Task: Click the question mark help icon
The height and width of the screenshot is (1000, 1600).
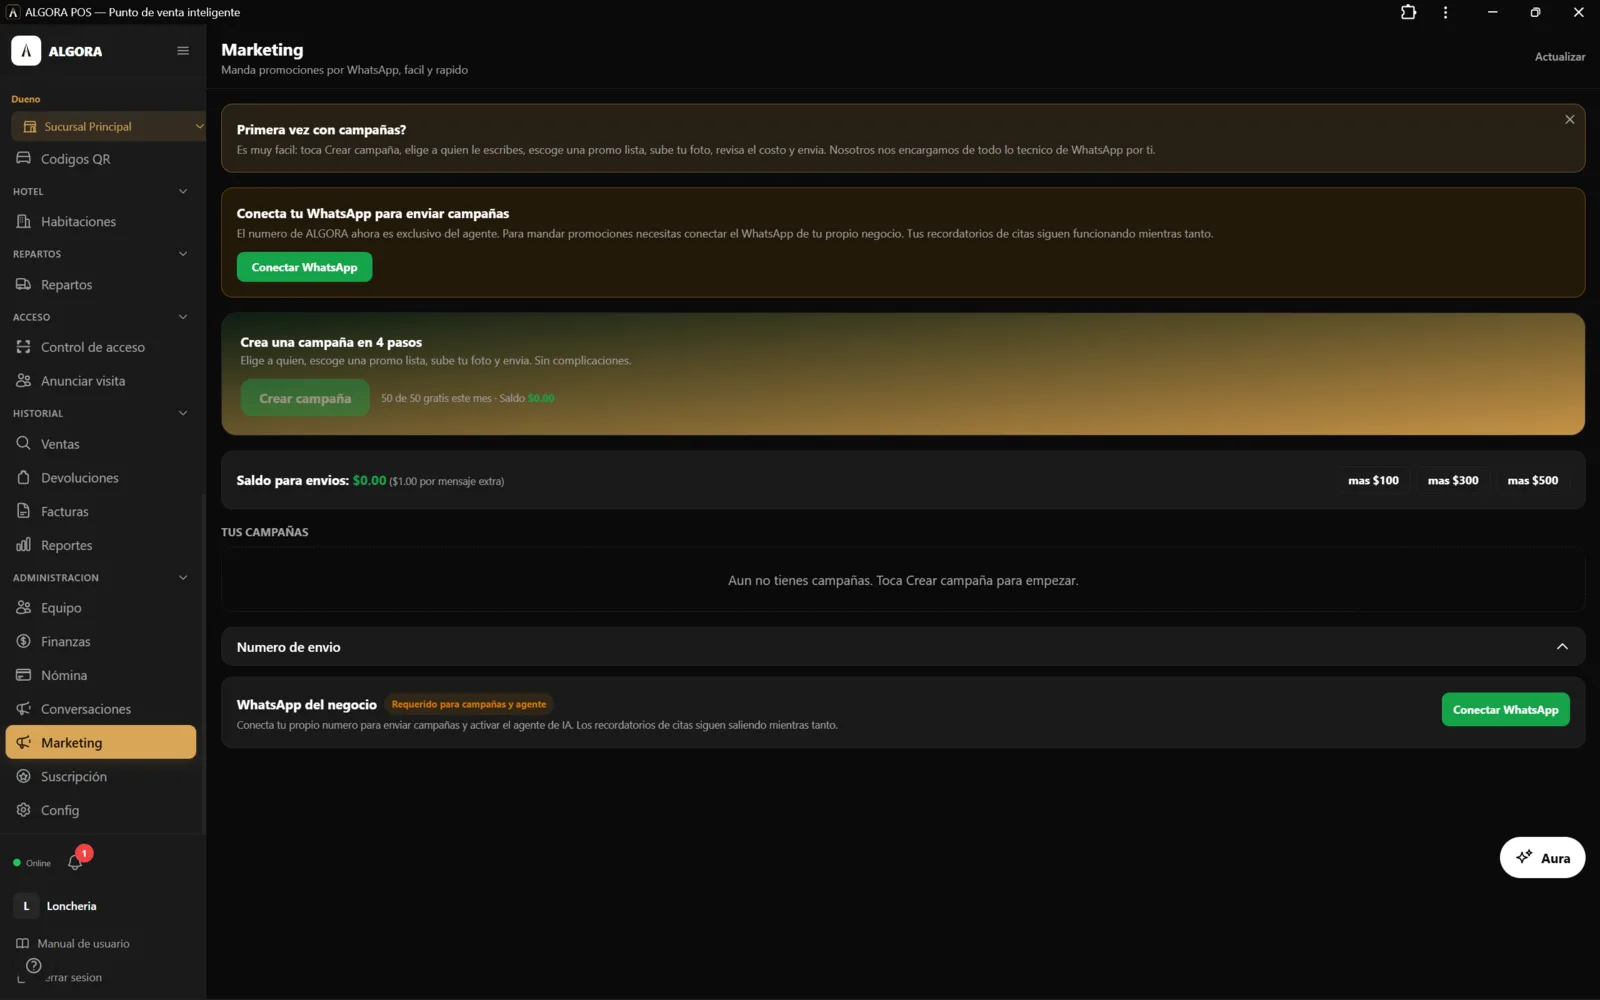Action: pos(34,966)
